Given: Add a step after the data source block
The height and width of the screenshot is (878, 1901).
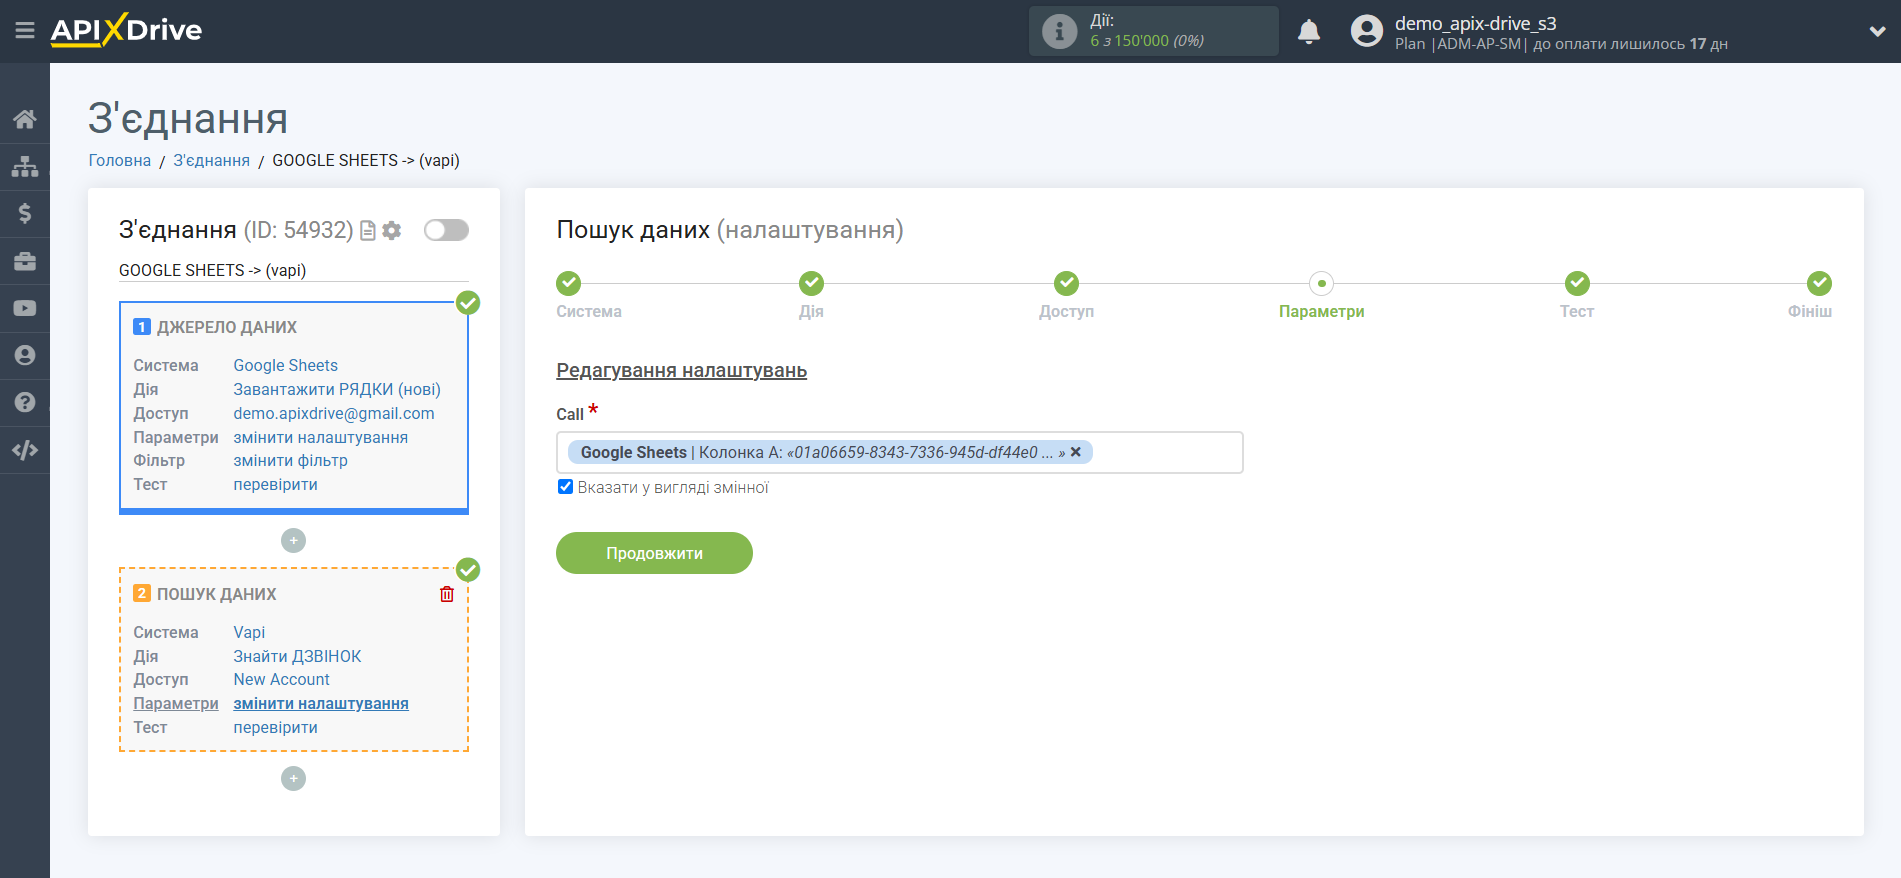Looking at the screenshot, I should coord(293,540).
